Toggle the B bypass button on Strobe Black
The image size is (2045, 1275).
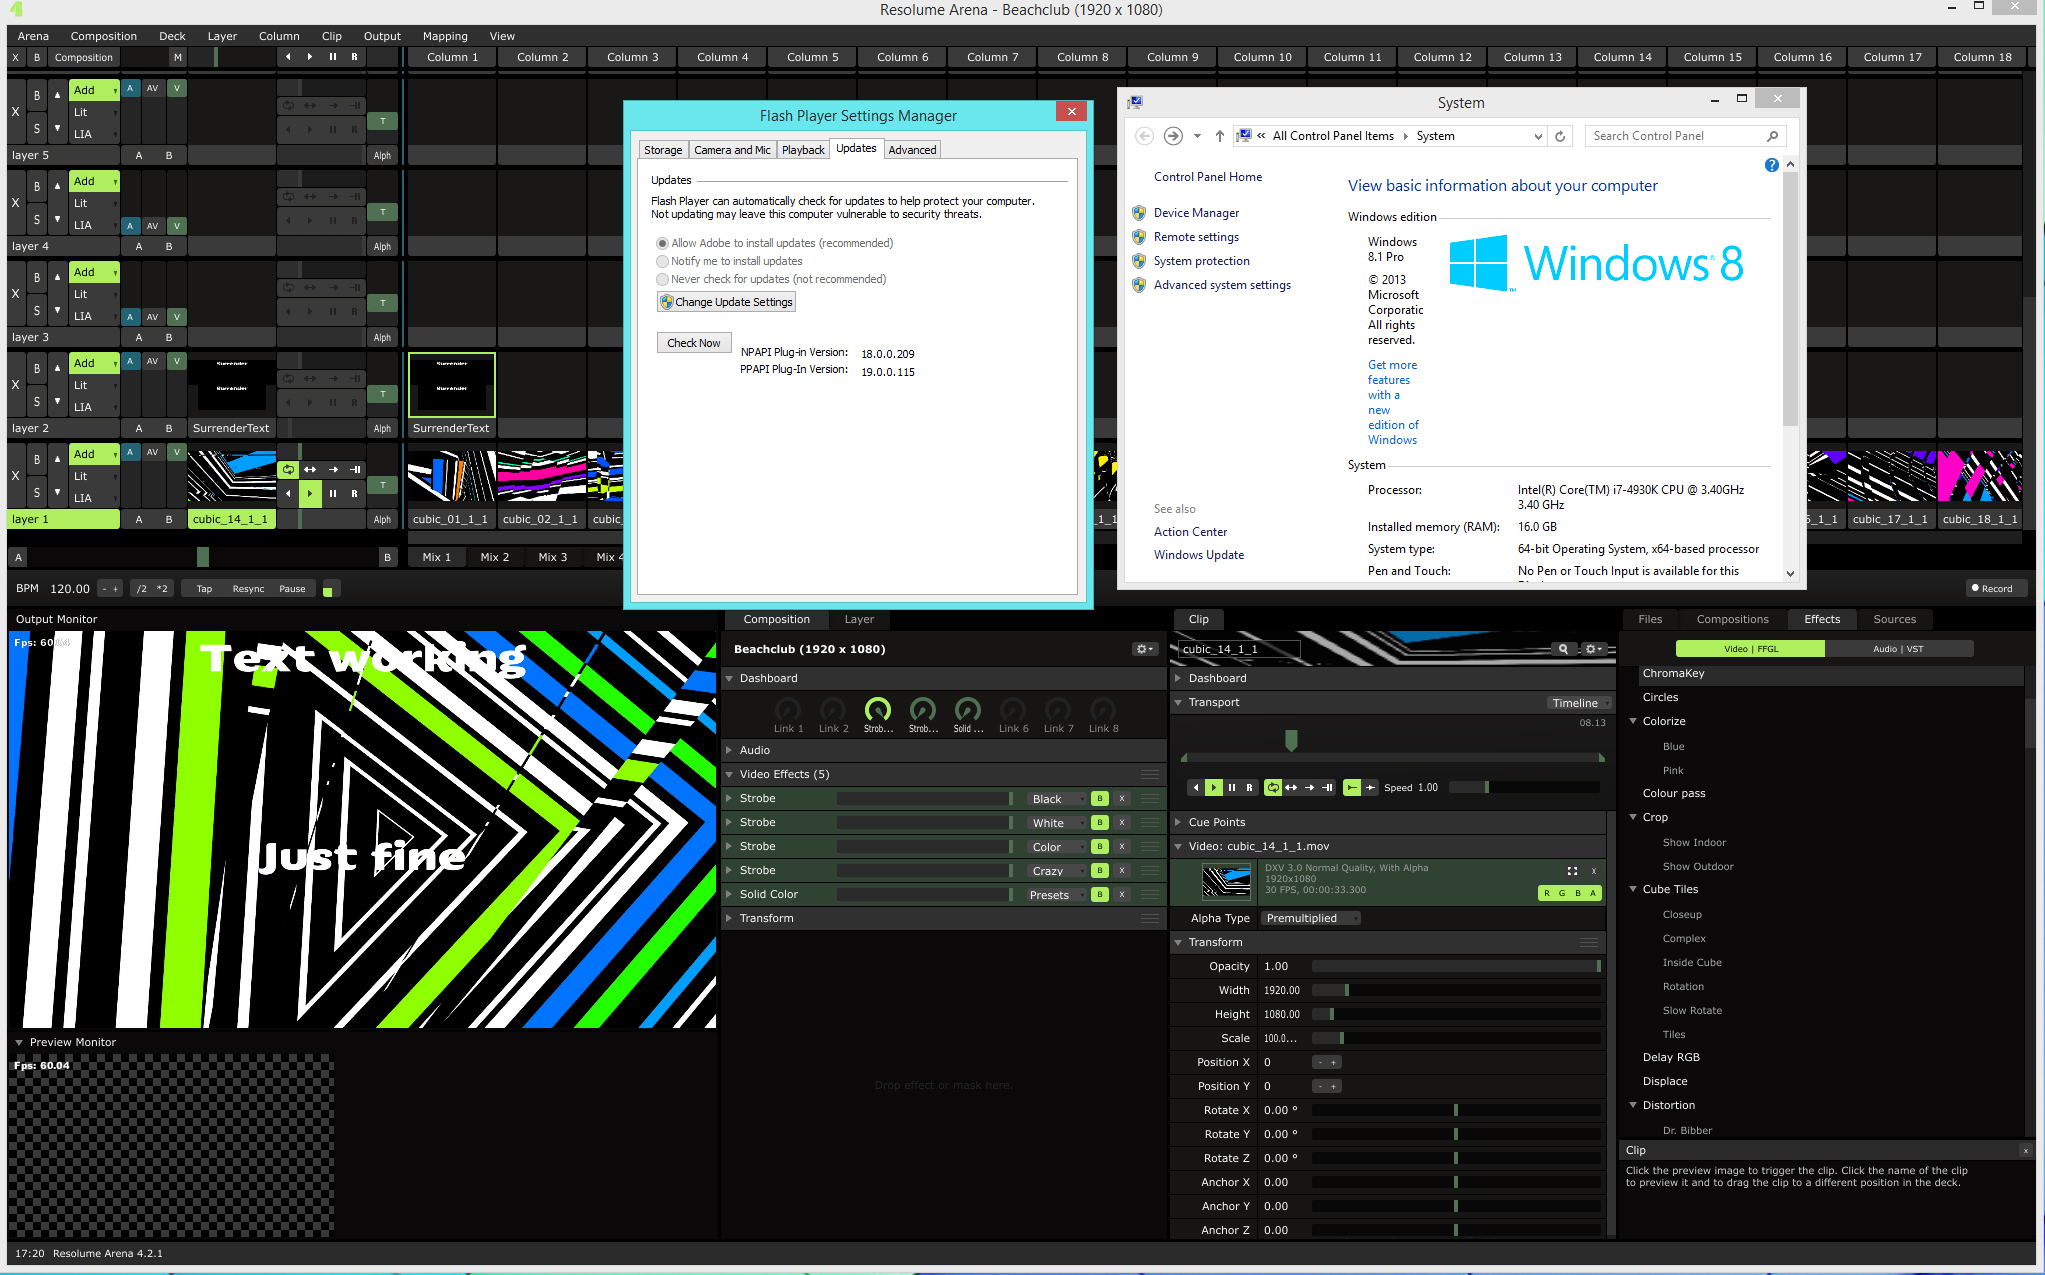pyautogui.click(x=1099, y=799)
